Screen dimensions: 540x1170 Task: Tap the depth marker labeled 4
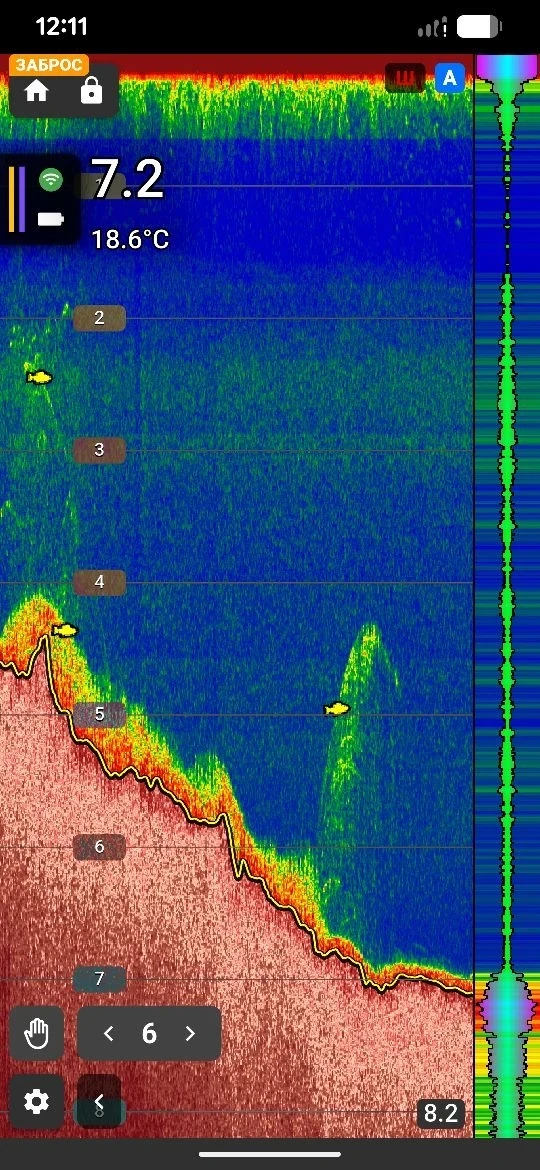99,582
